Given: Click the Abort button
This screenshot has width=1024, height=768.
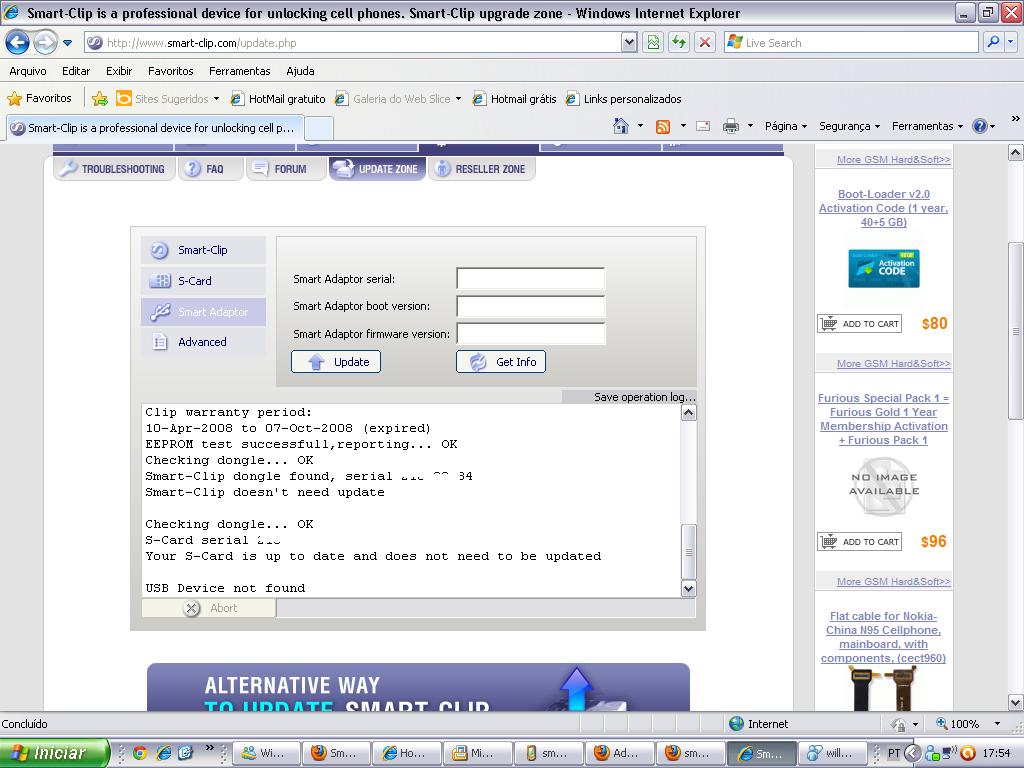Looking at the screenshot, I should 209,608.
